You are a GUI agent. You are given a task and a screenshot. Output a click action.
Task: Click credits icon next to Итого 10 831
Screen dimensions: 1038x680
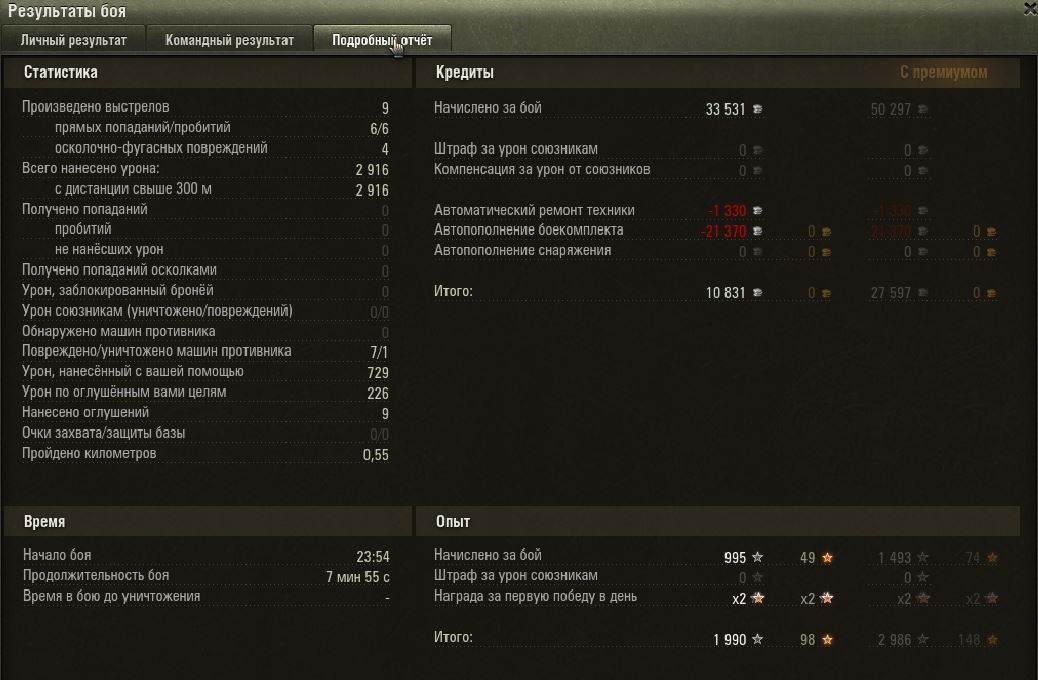[757, 293]
